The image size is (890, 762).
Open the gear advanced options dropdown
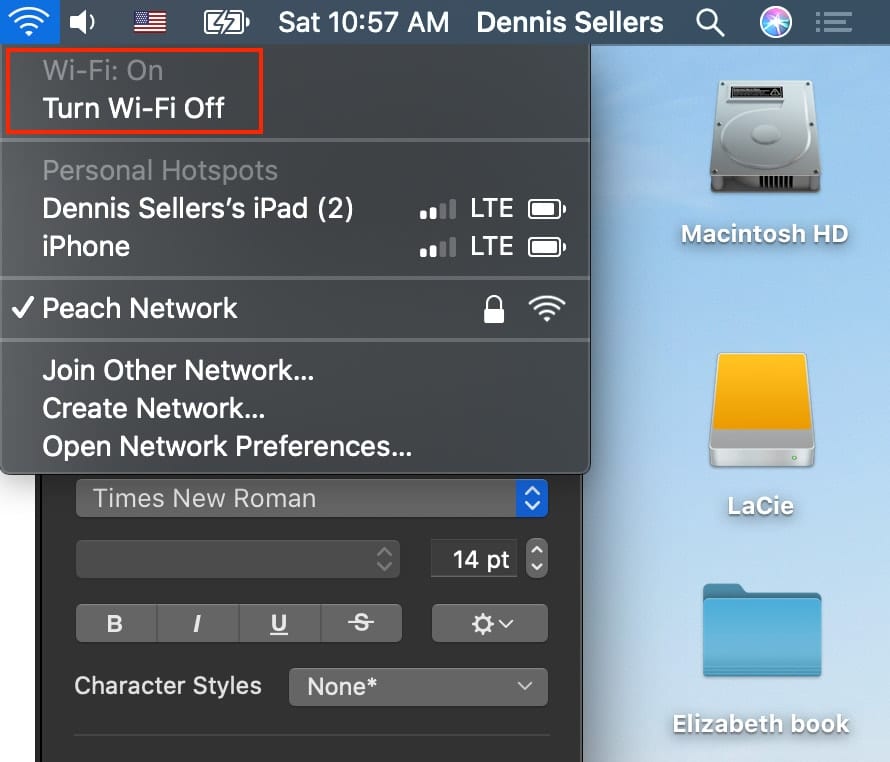pos(490,624)
